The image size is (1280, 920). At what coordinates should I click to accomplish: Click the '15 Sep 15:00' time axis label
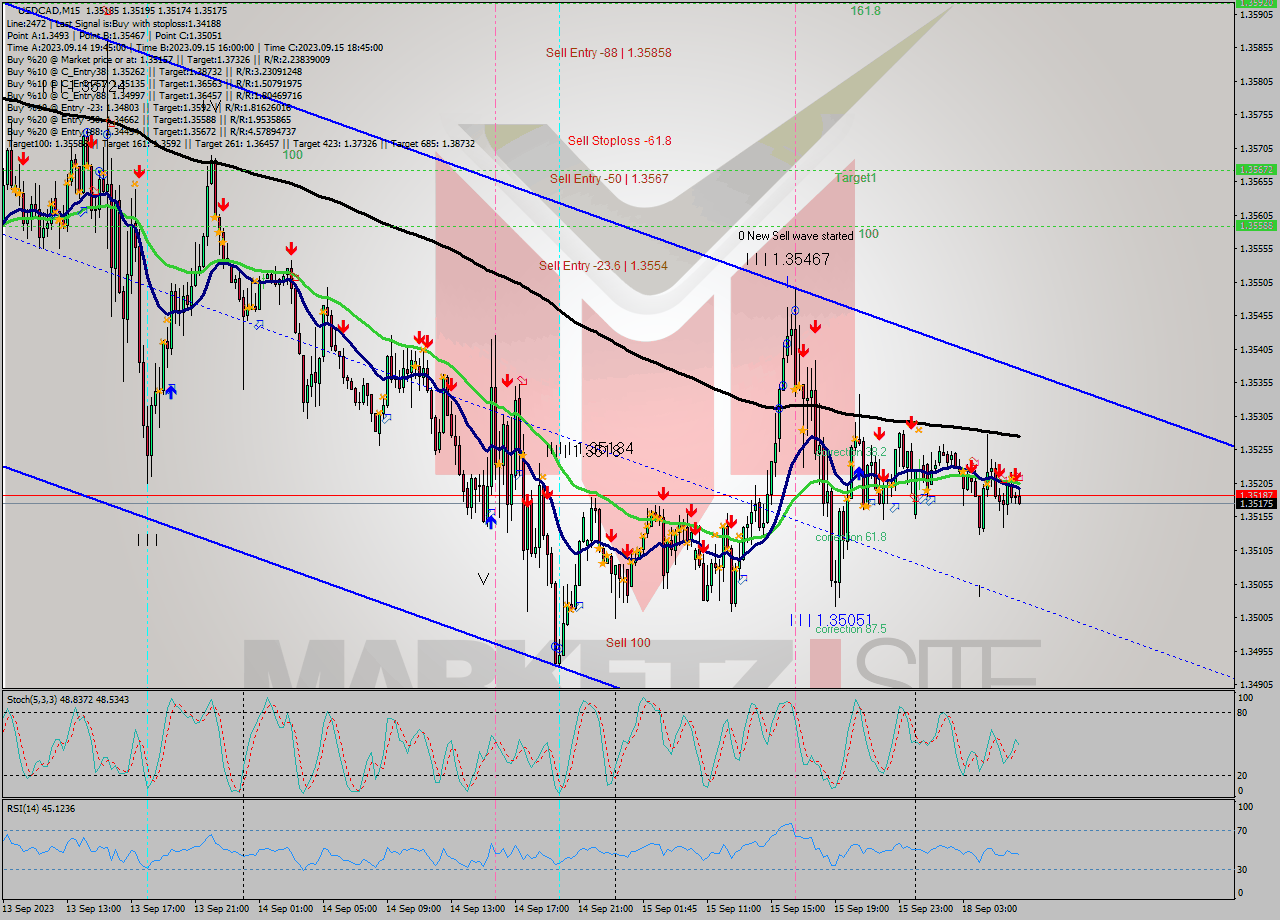798,909
